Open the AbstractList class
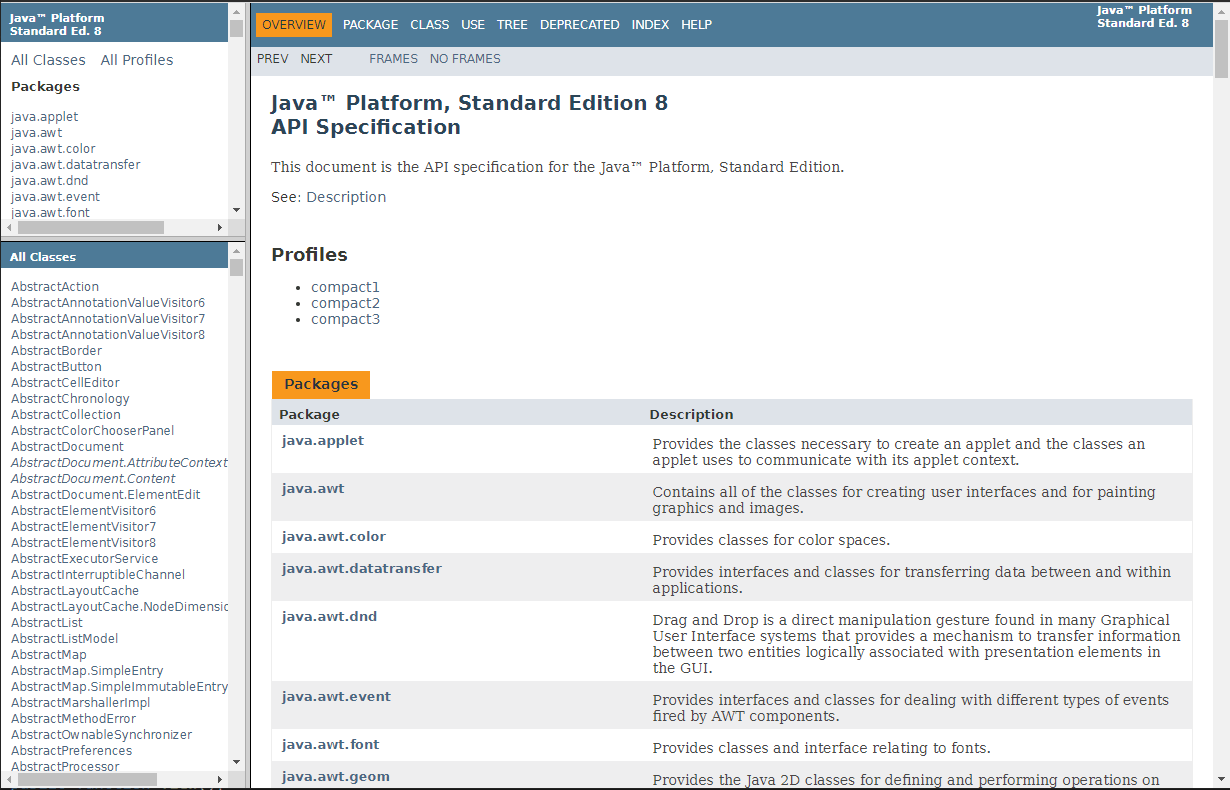1230x790 pixels. (47, 623)
